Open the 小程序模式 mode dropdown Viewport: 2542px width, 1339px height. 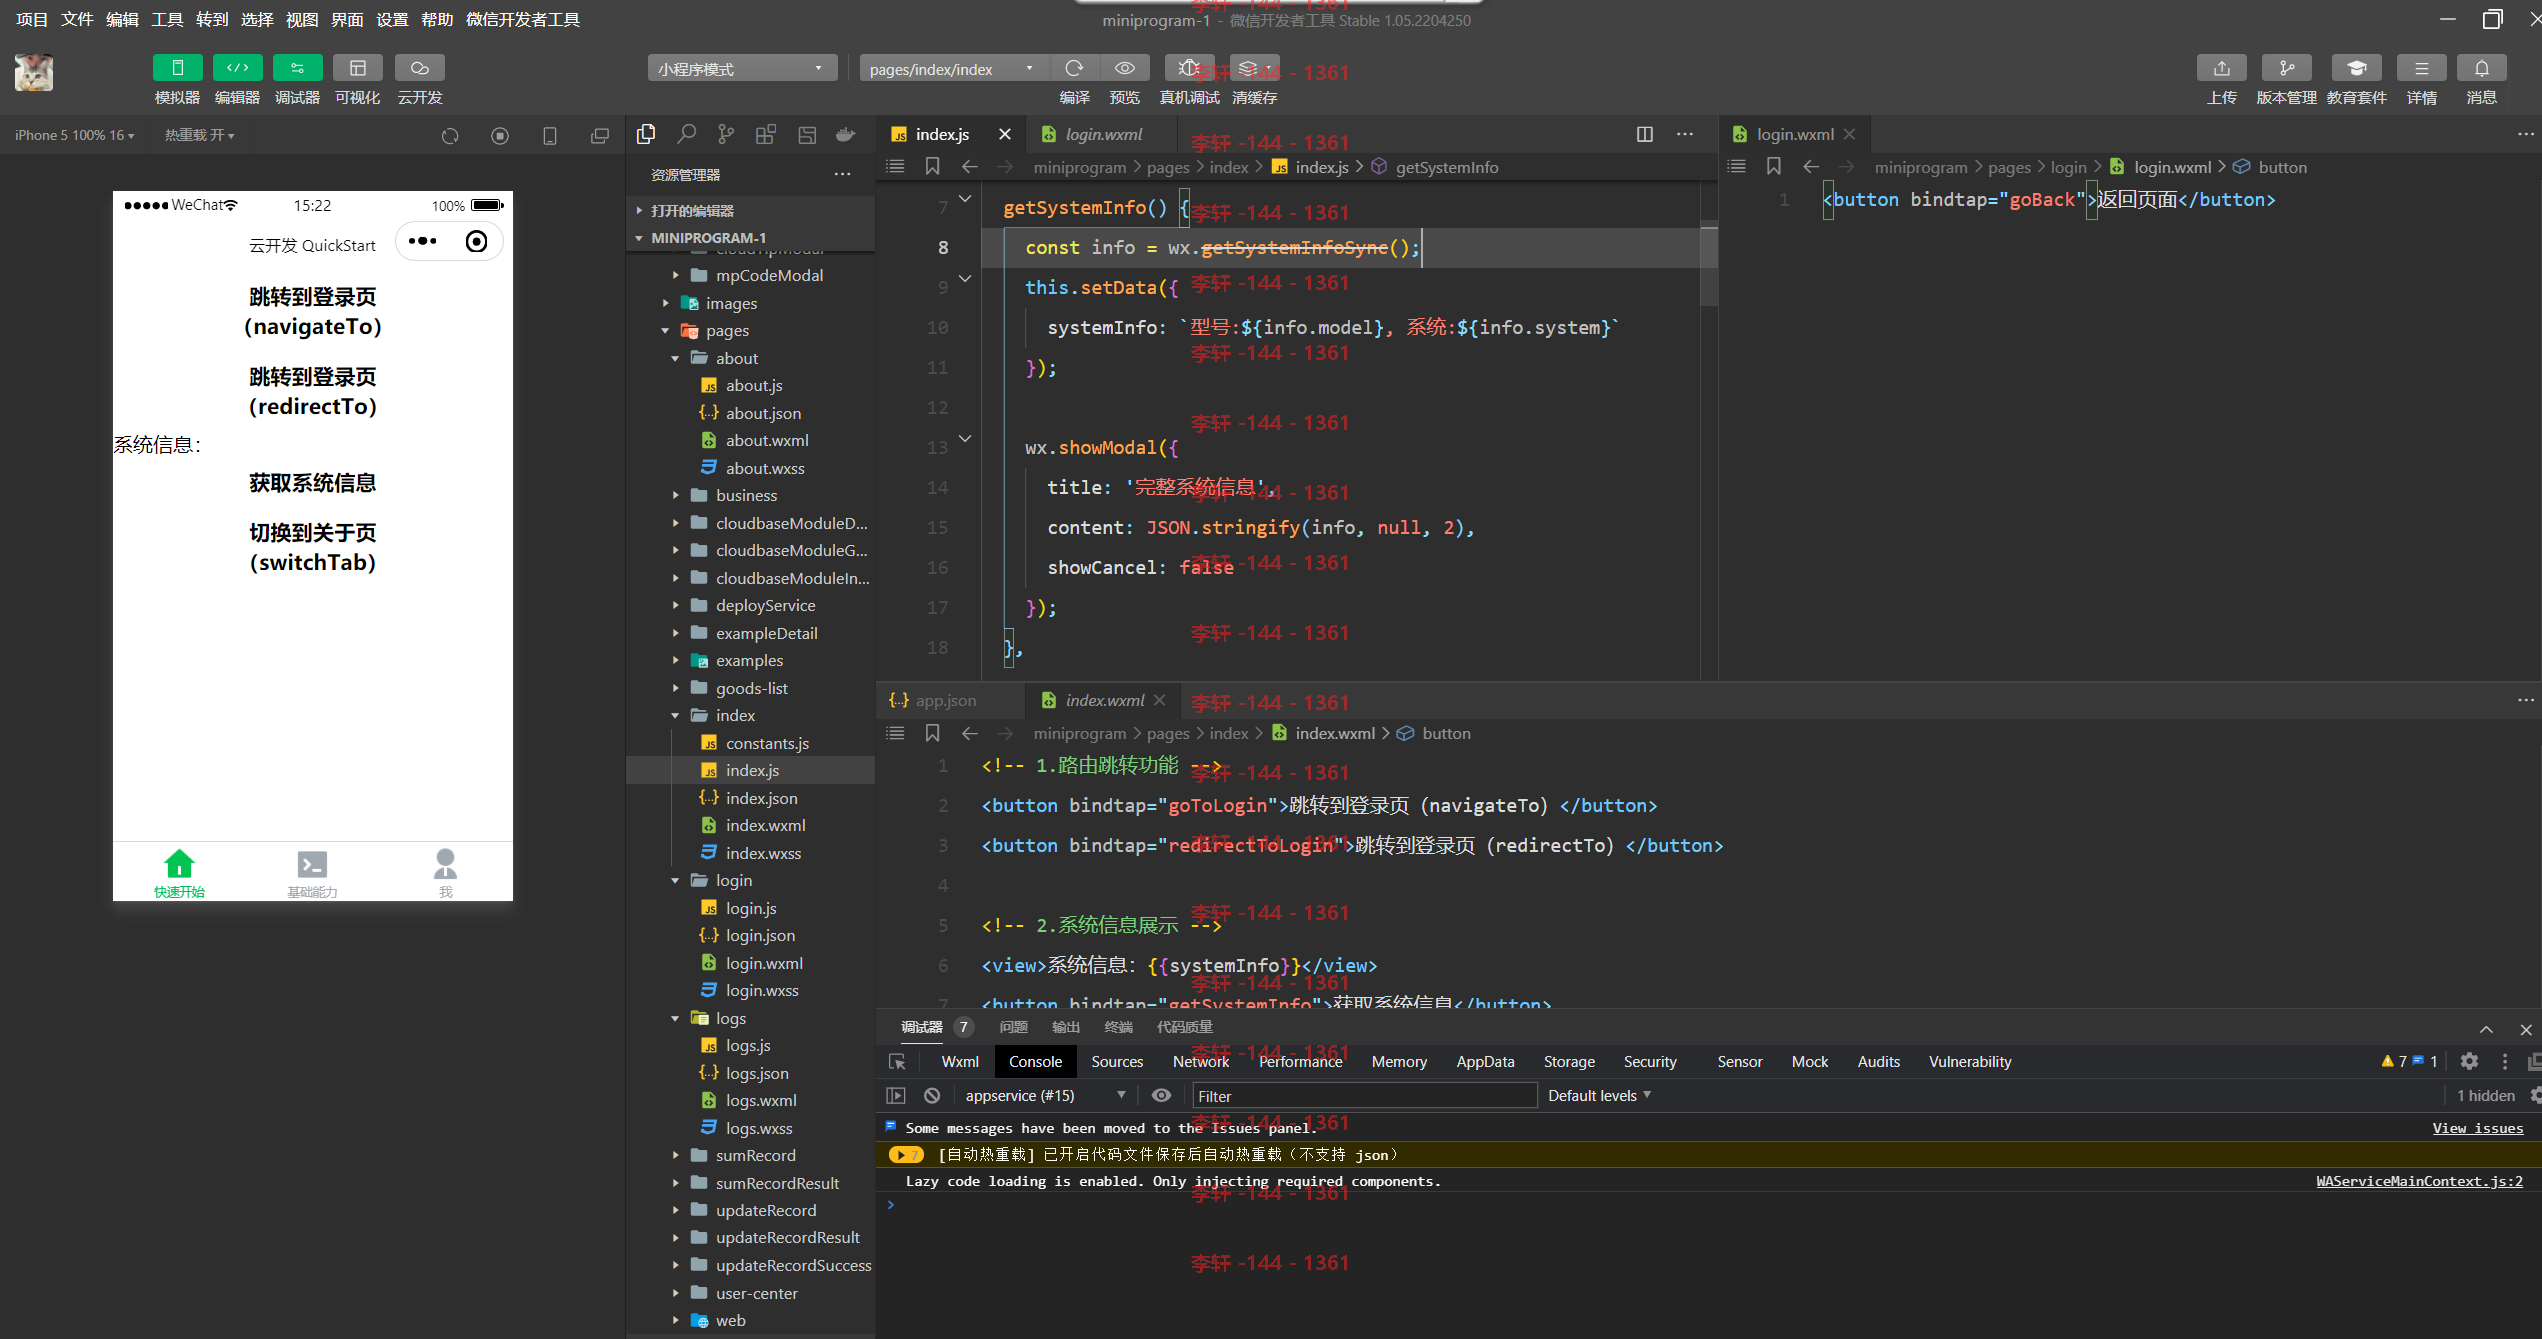(x=742, y=69)
